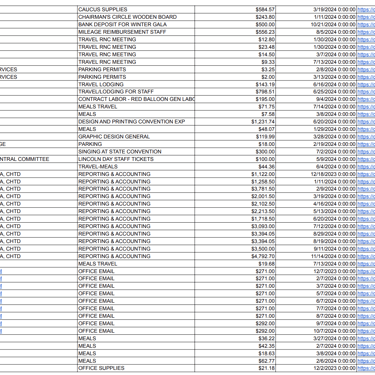Select the amount $556.23
Viewport: 375px width, 375px height.
coord(265,32)
